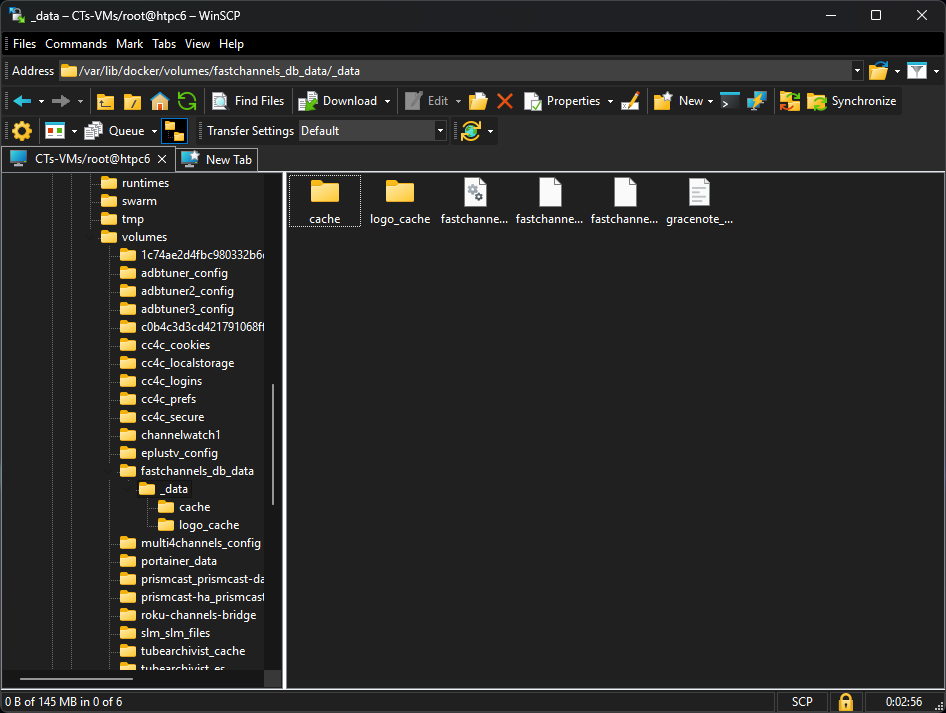Click the address path field
This screenshot has width=946, height=713.
pyautogui.click(x=456, y=71)
